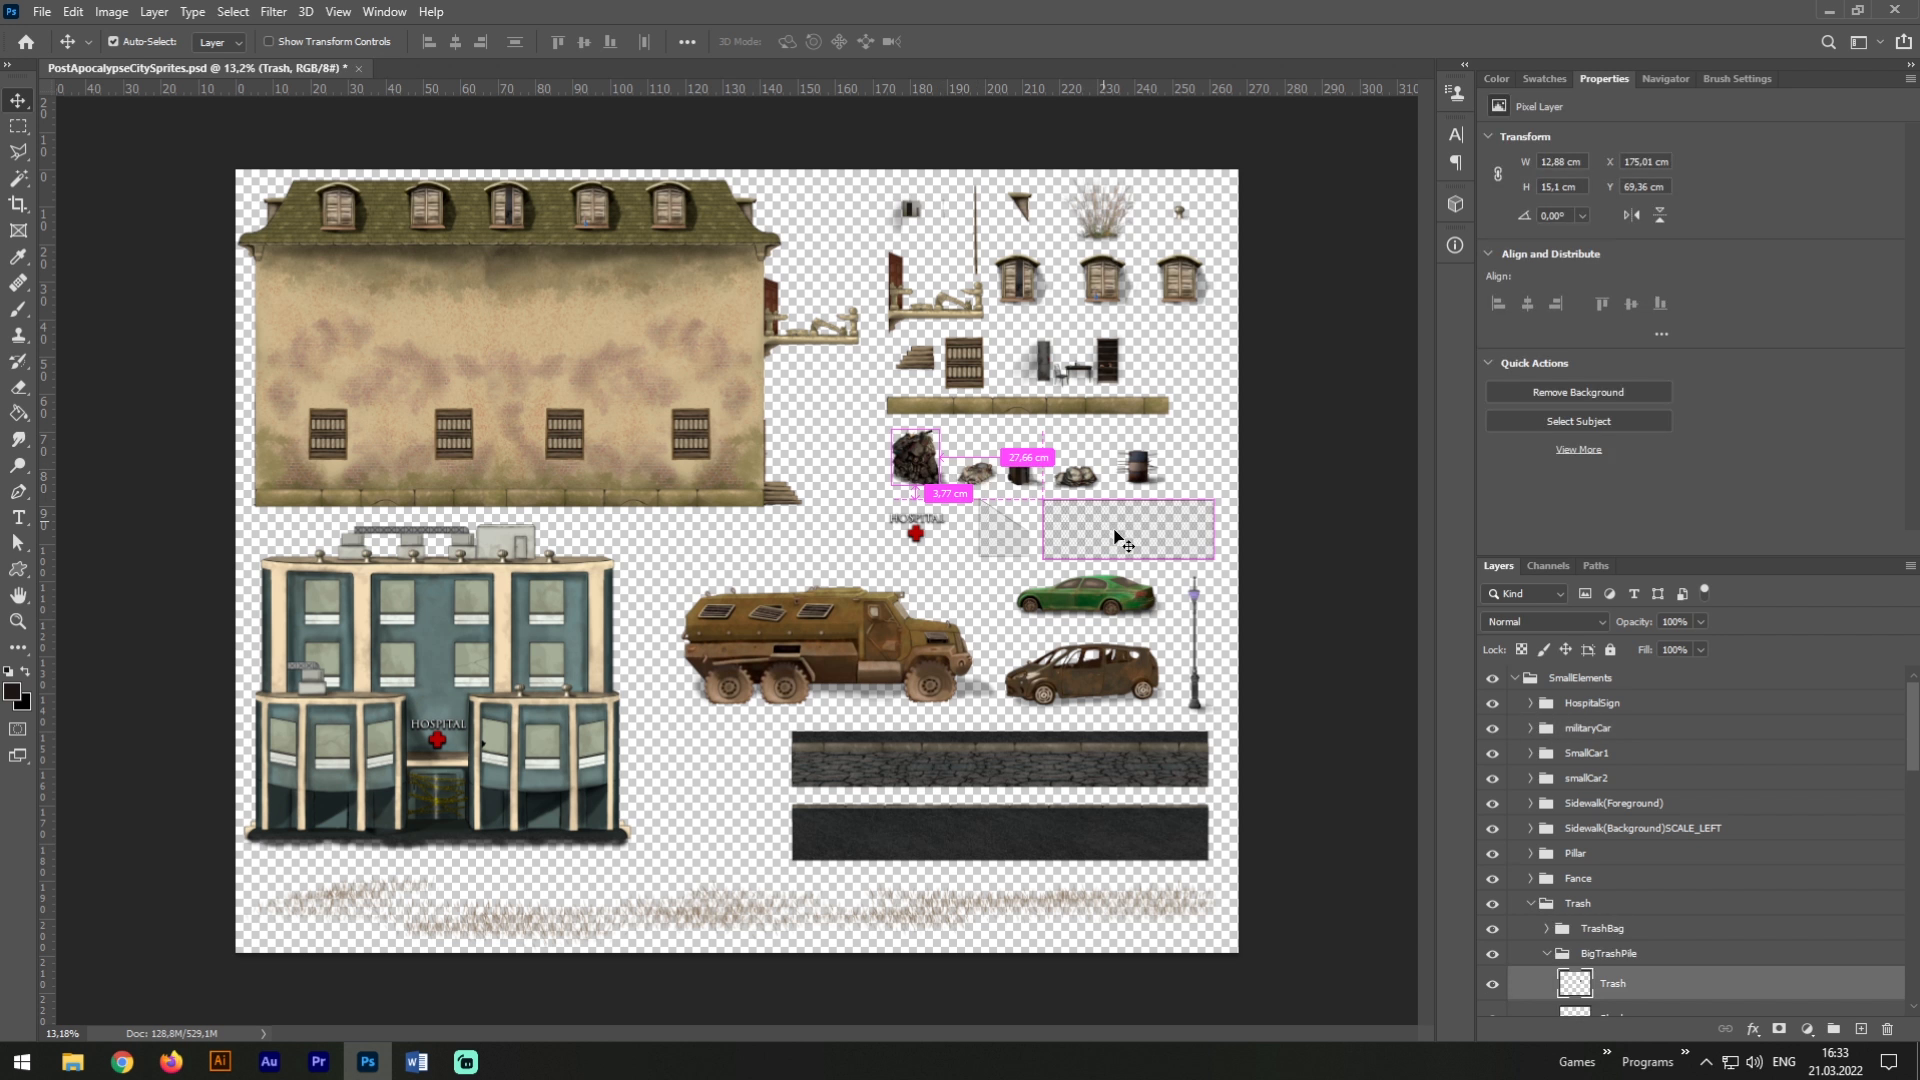1920x1080 pixels.
Task: Open the Window menu
Action: coord(384,12)
